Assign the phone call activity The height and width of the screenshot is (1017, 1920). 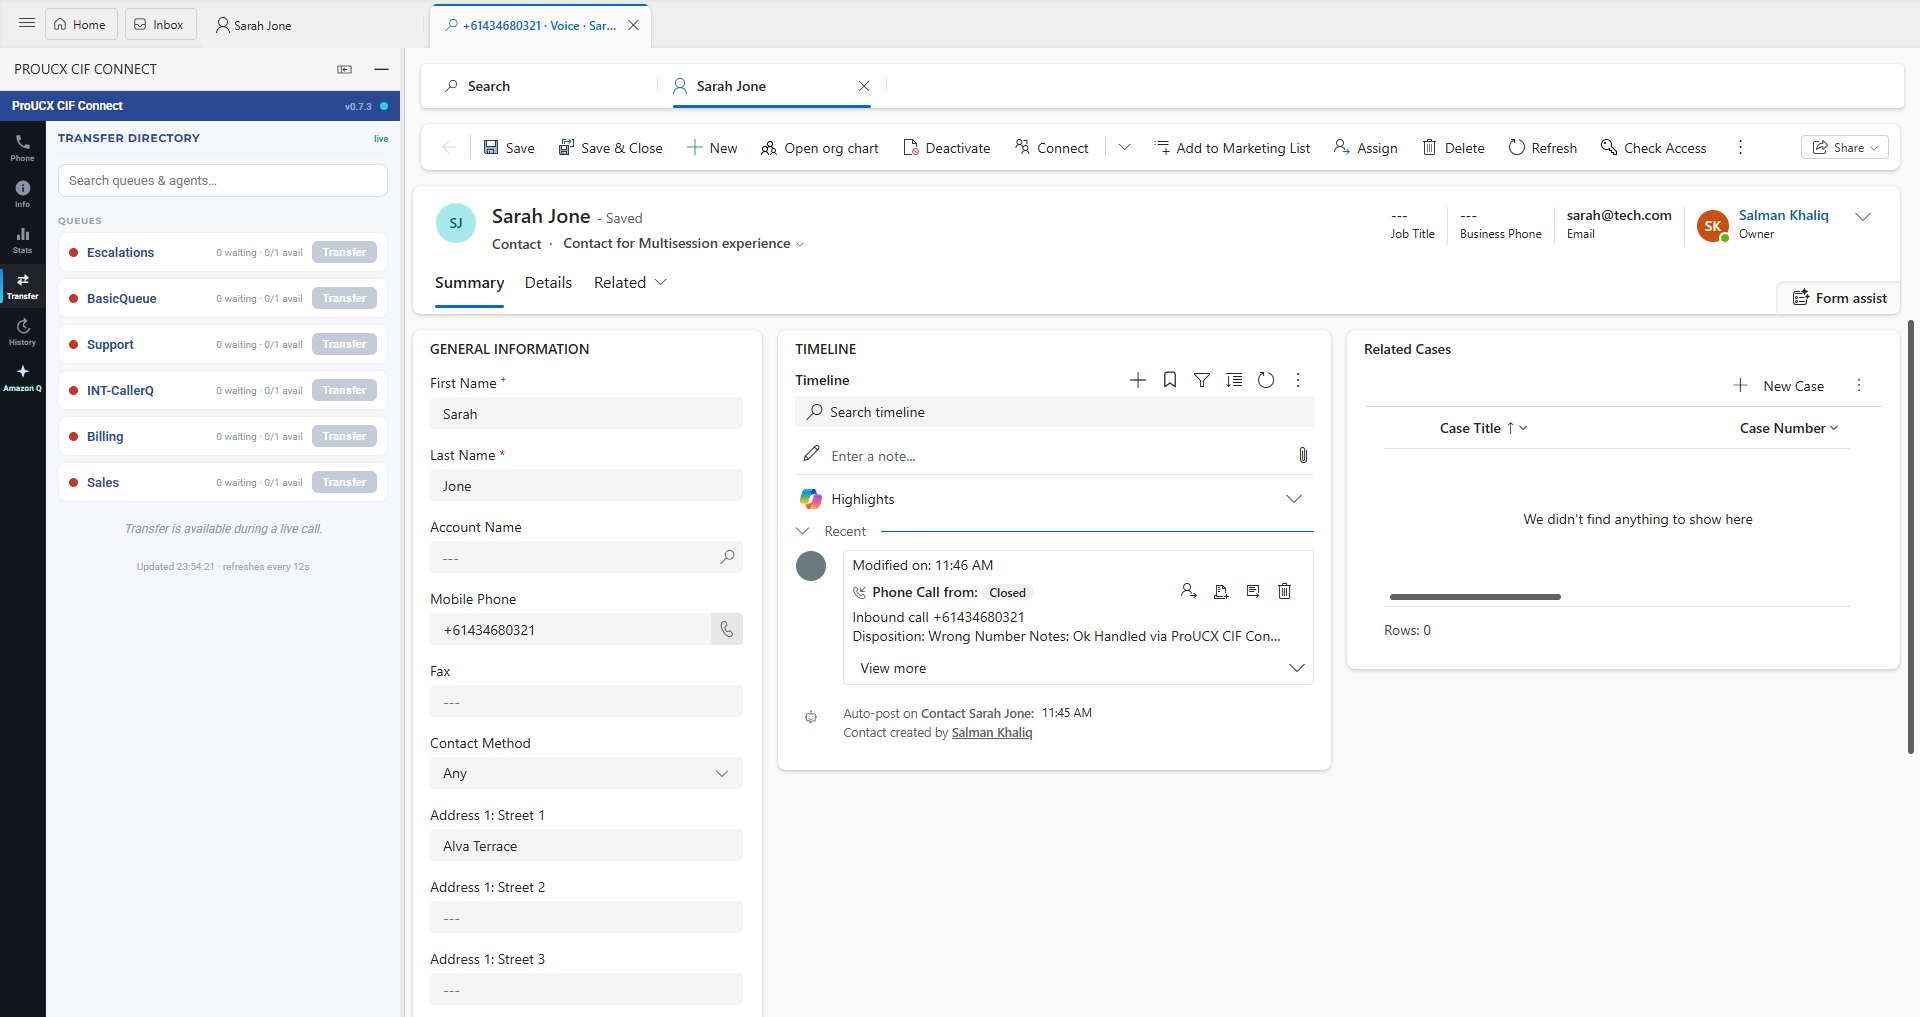pyautogui.click(x=1188, y=591)
